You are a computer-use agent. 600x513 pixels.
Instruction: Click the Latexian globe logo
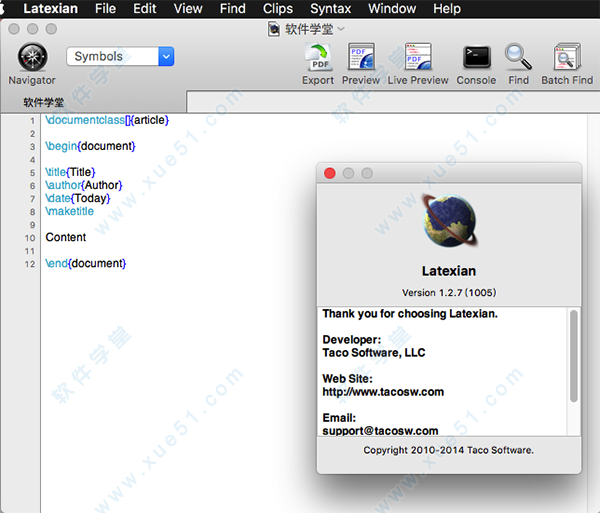(449, 220)
